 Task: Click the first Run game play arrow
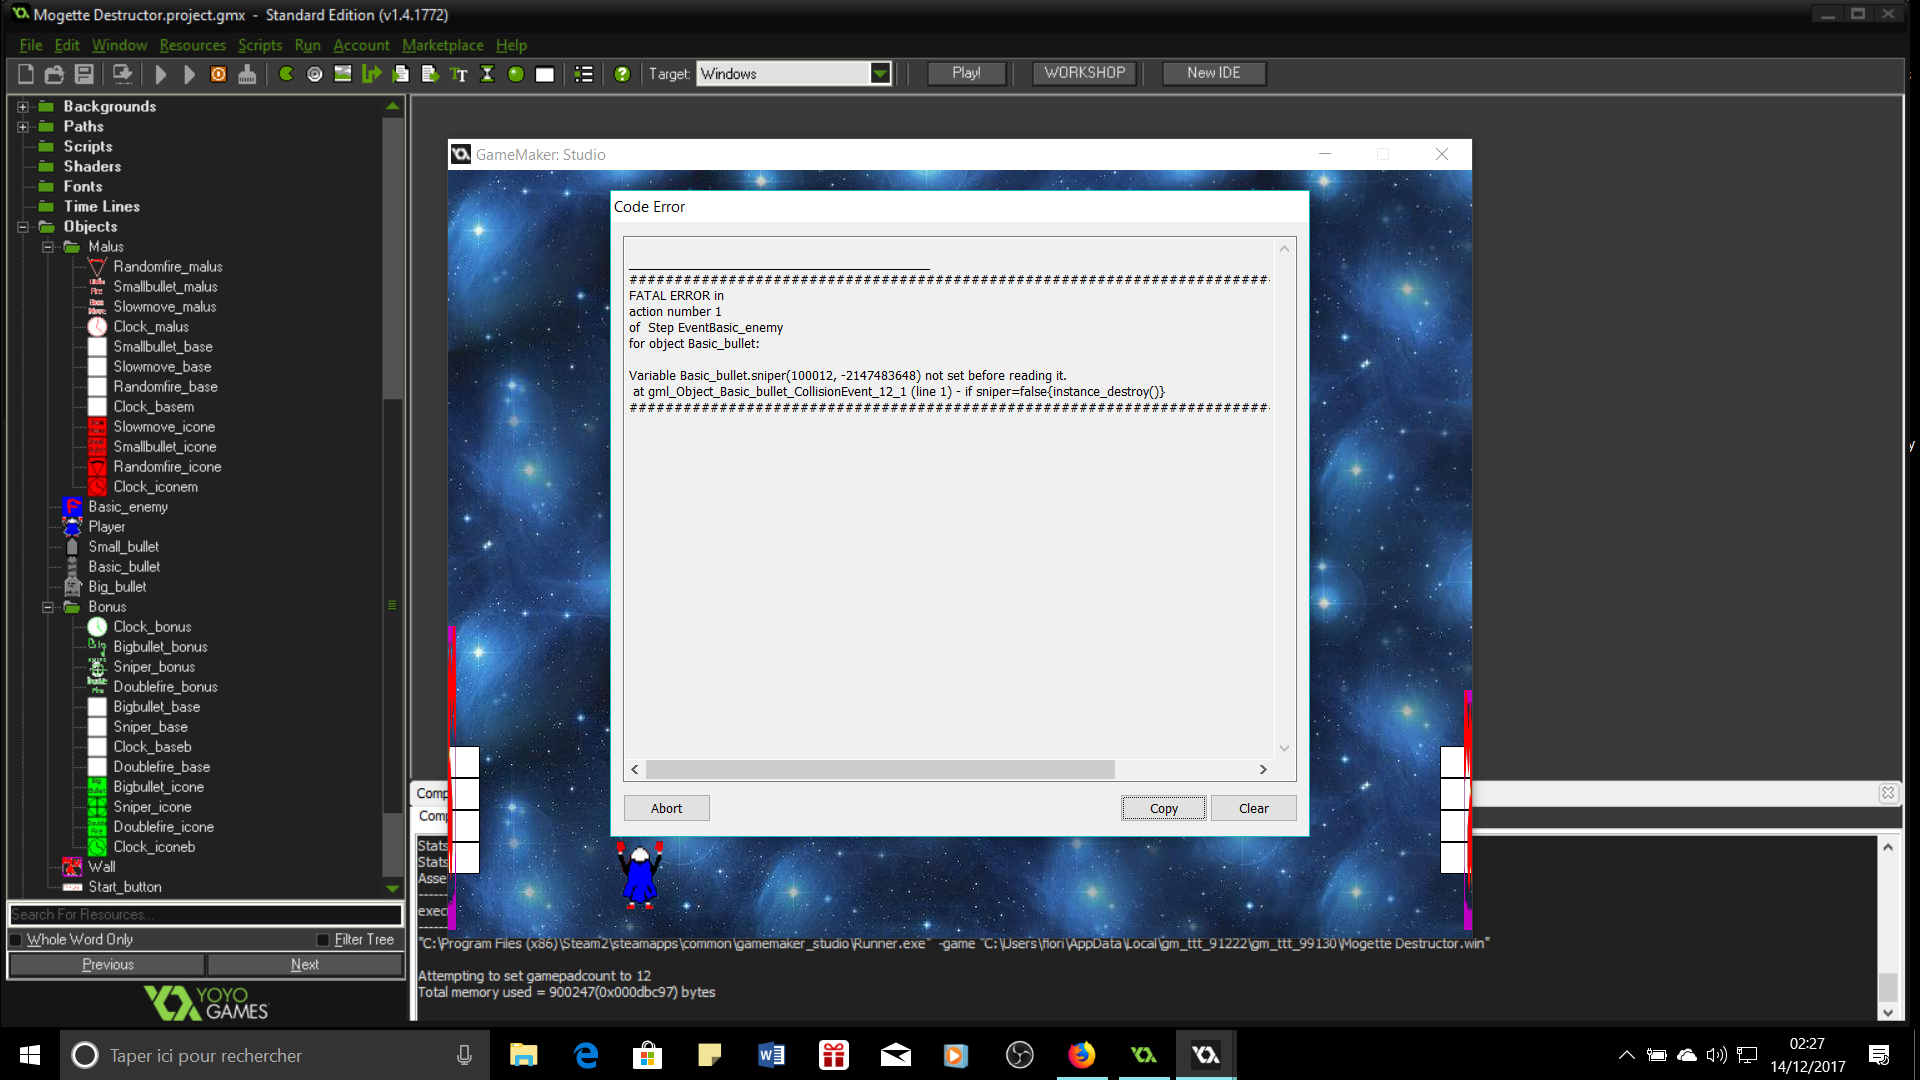coord(161,74)
